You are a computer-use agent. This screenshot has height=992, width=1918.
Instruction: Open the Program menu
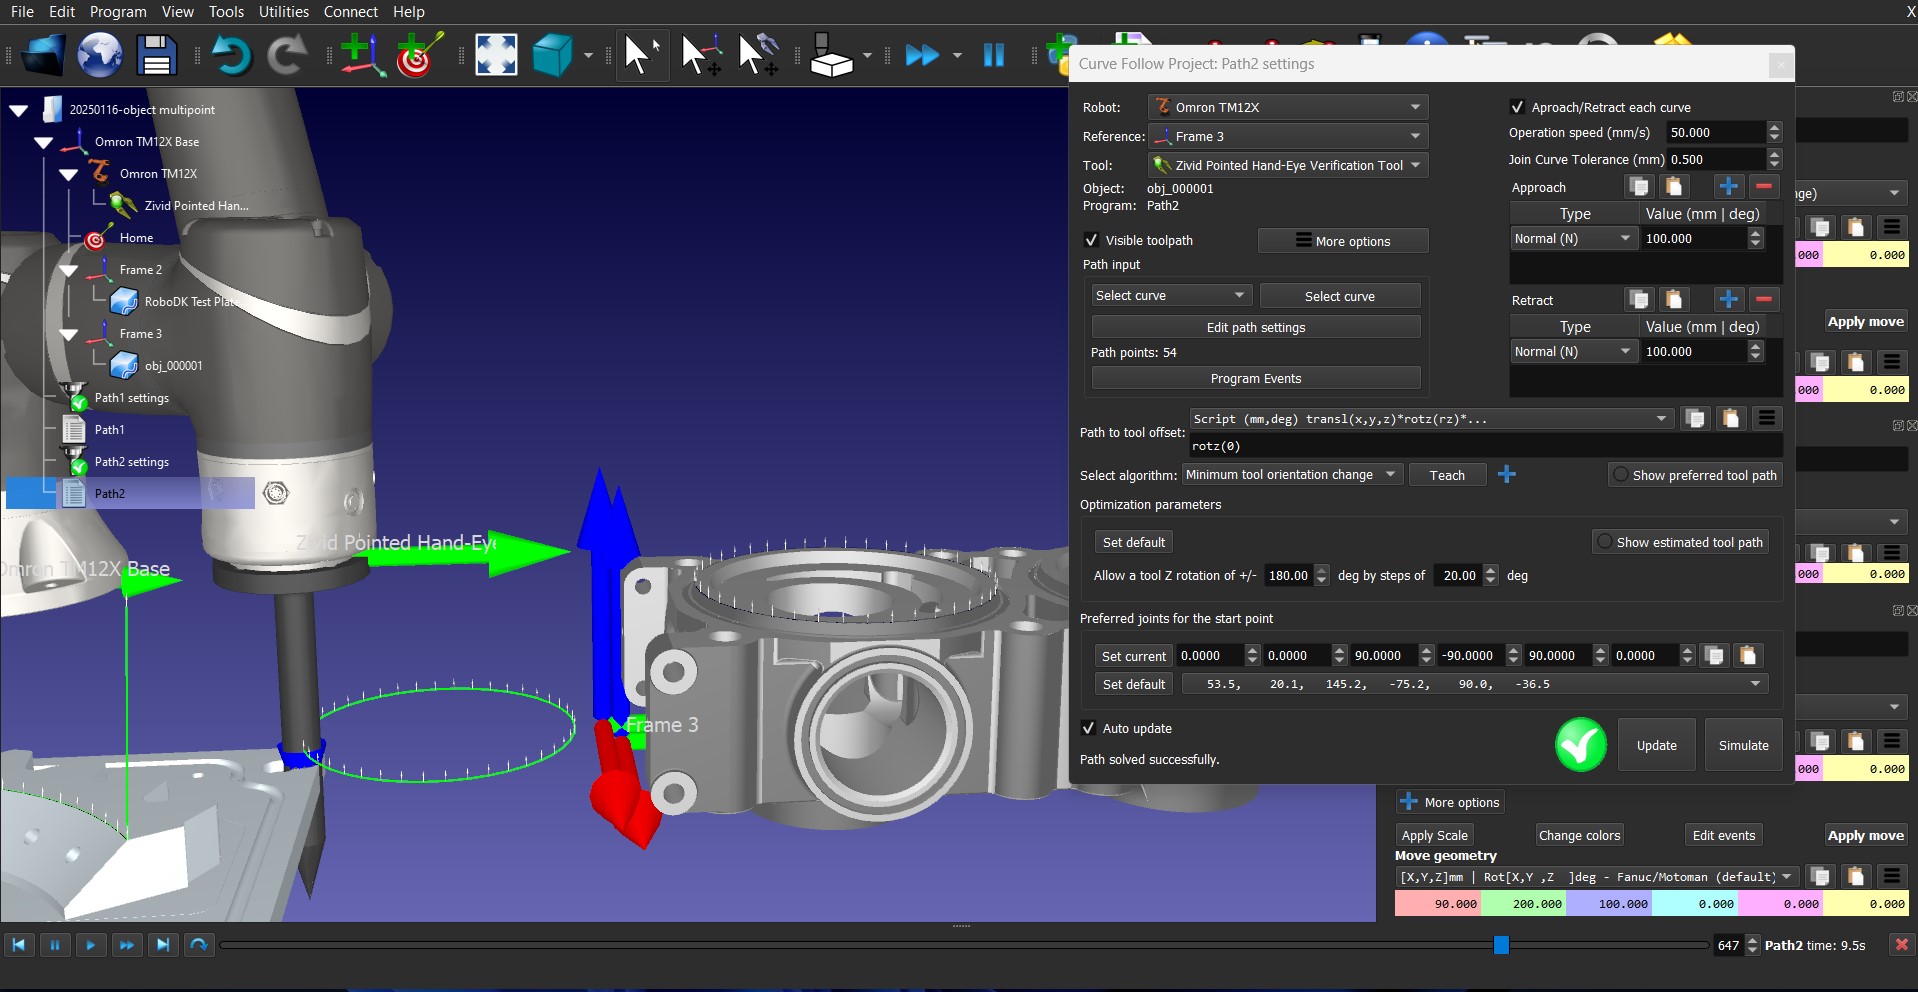pyautogui.click(x=118, y=12)
